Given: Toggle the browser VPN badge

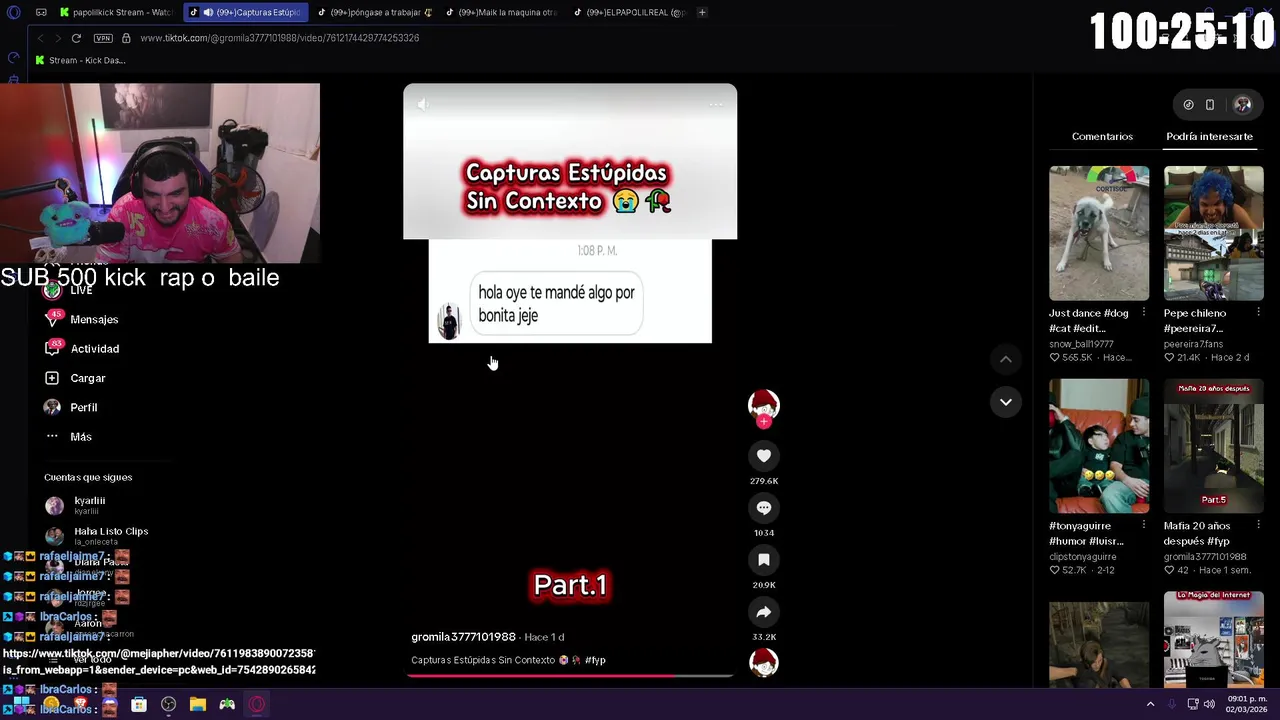Looking at the screenshot, I should point(103,38).
